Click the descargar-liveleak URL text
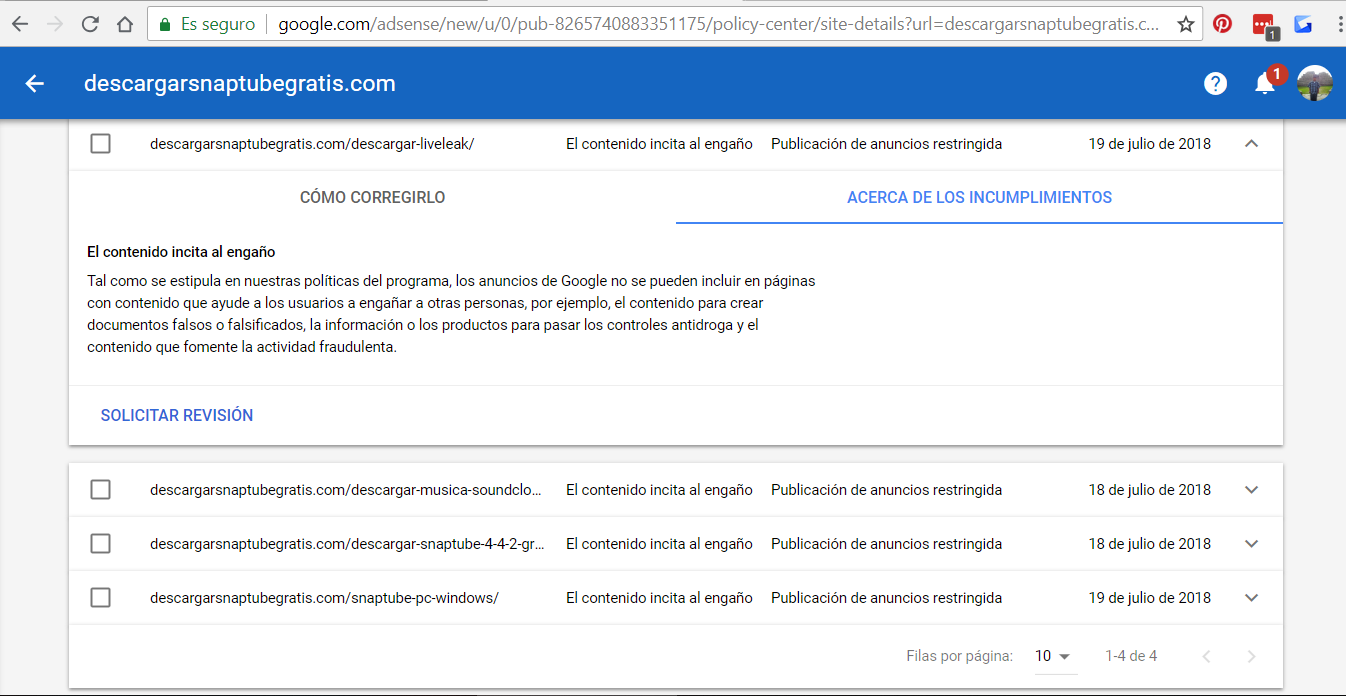This screenshot has width=1346, height=696. point(312,144)
